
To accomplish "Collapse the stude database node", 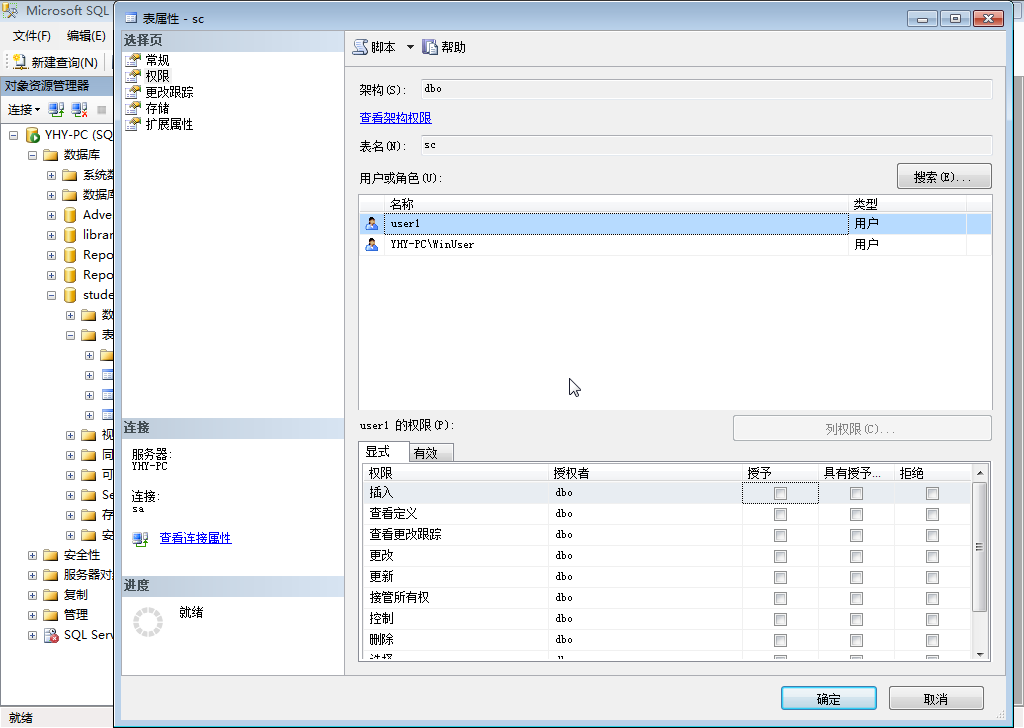I will pyautogui.click(x=51, y=295).
